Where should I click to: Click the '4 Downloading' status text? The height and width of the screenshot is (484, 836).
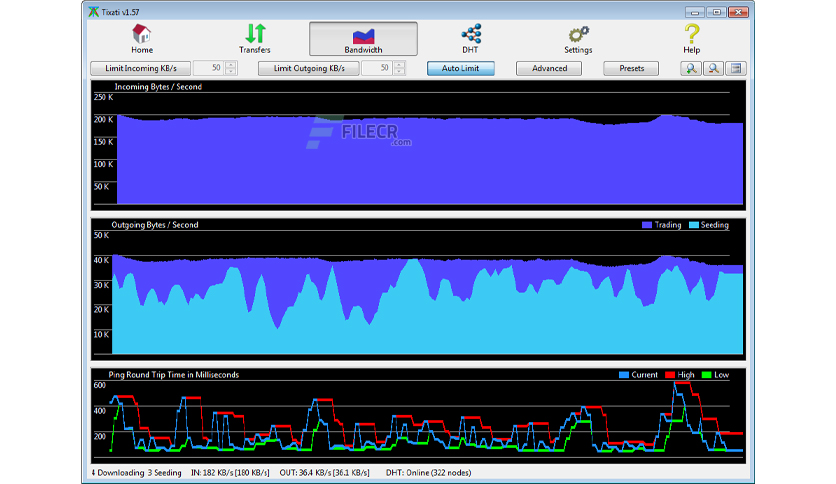(x=118, y=473)
